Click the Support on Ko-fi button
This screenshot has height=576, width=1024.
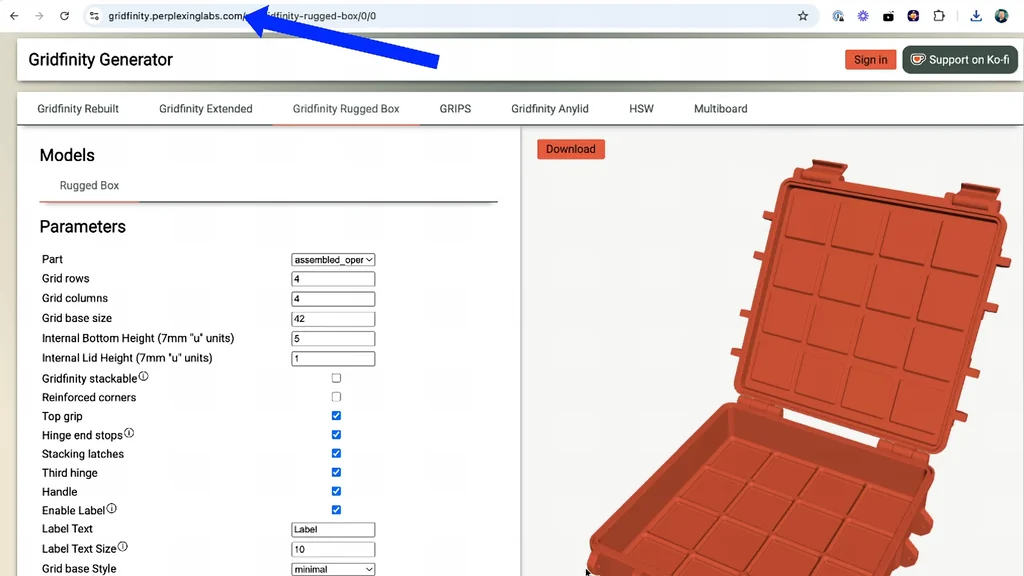click(x=960, y=59)
